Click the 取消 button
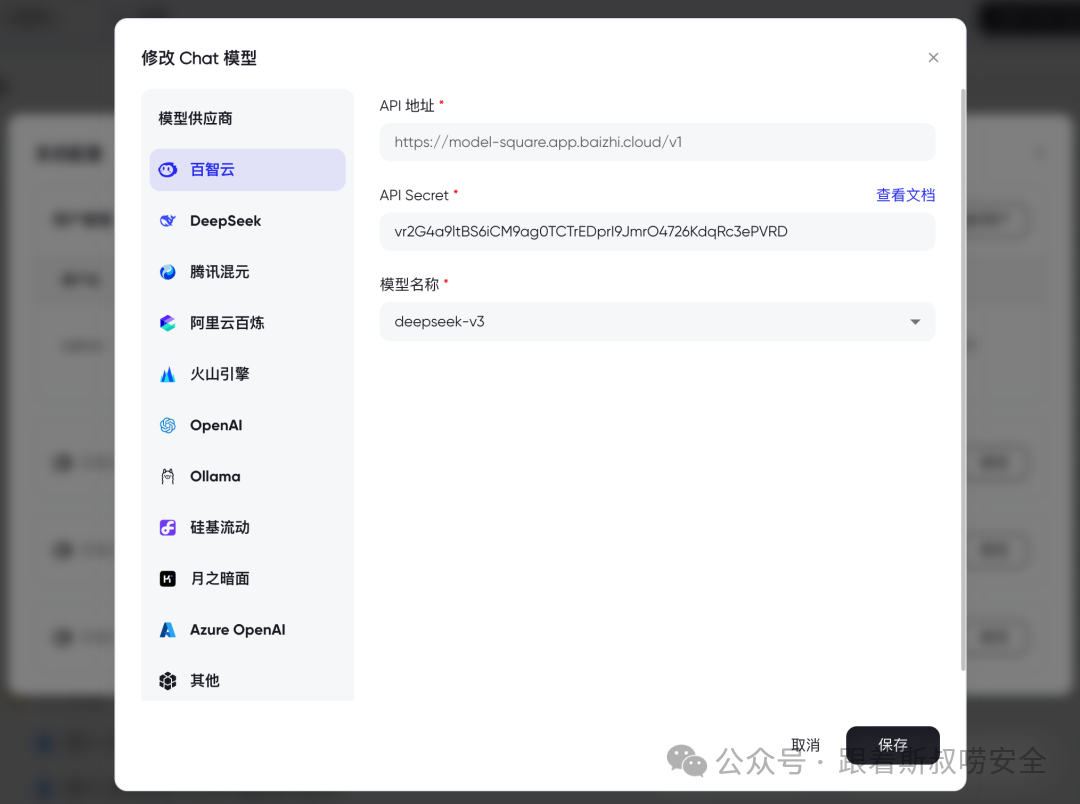Screen dimensions: 1080x804 (x=805, y=745)
